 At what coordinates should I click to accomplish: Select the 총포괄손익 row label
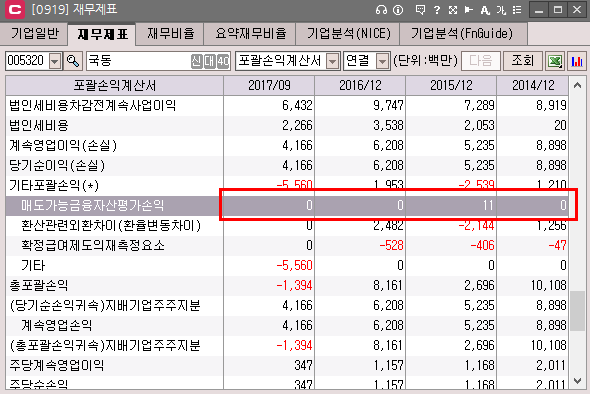point(38,285)
